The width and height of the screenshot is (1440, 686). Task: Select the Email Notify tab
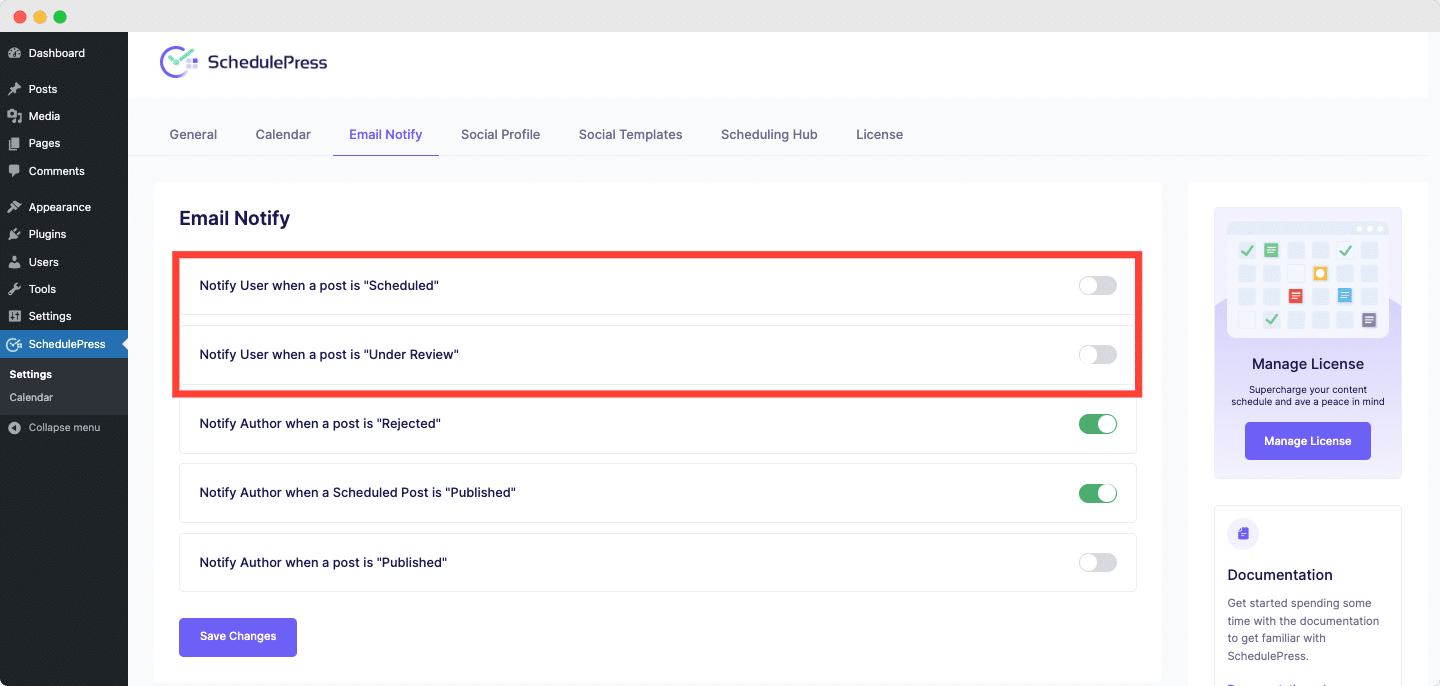click(x=386, y=134)
